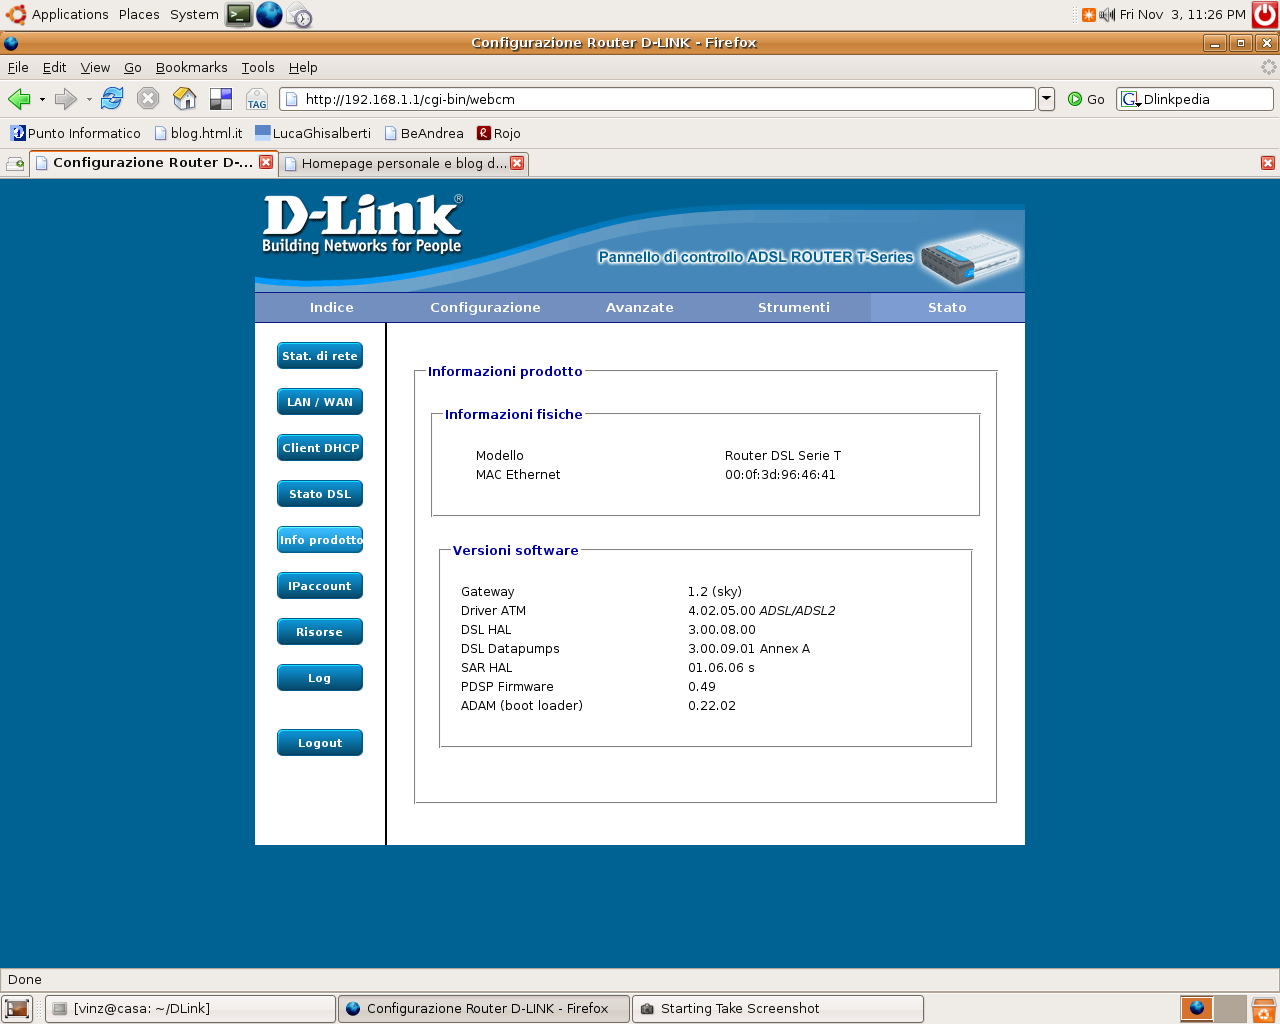Open Punto Informatico bookmark
Image resolution: width=1280 pixels, height=1024 pixels.
click(x=76, y=133)
